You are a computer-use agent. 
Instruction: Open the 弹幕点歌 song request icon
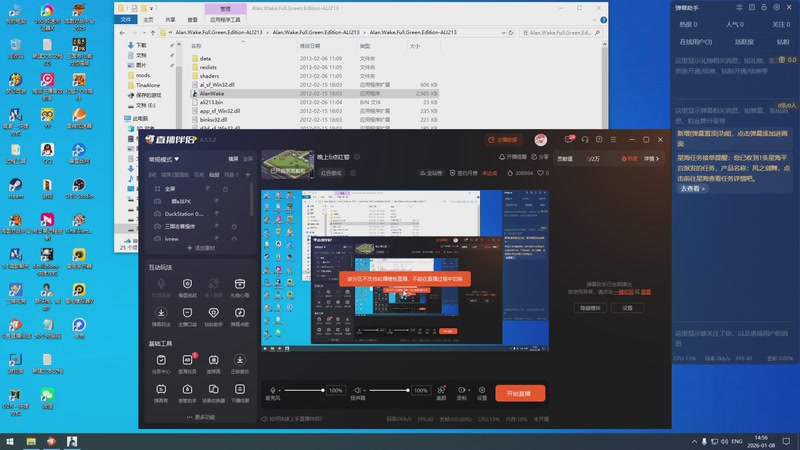tap(240, 313)
